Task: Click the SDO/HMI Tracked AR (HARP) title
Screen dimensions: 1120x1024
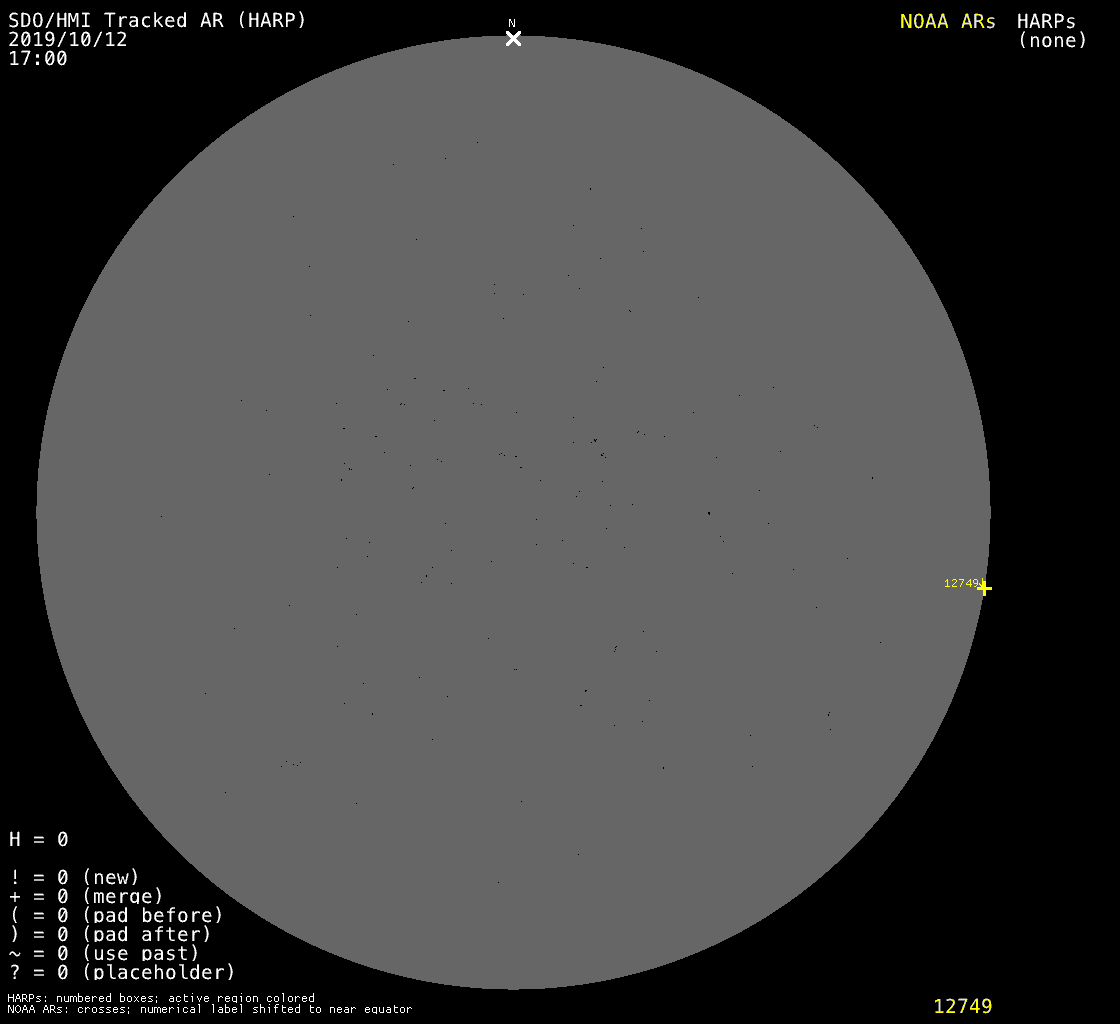Action: click(x=158, y=20)
